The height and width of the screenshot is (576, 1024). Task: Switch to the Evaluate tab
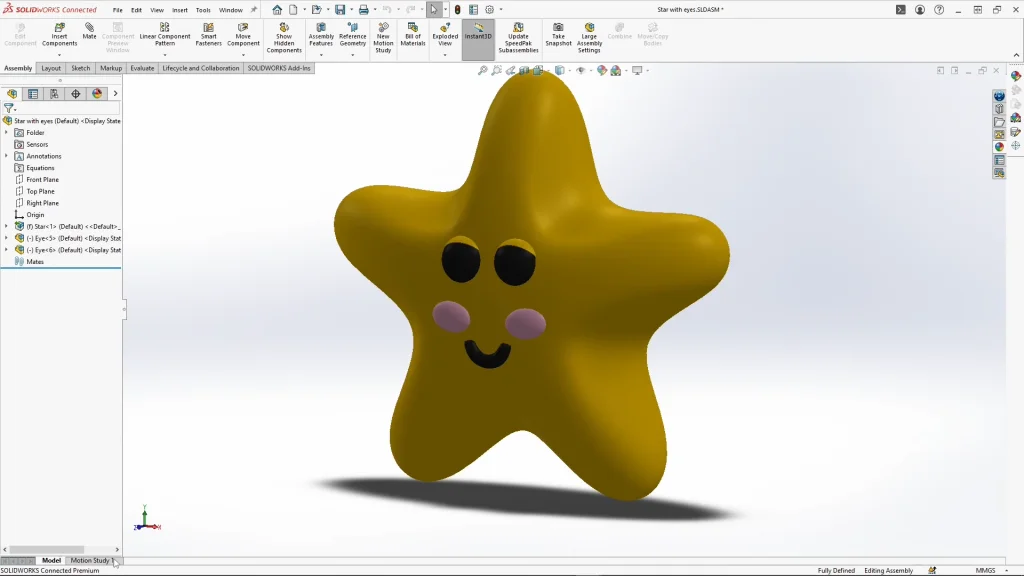(140, 68)
